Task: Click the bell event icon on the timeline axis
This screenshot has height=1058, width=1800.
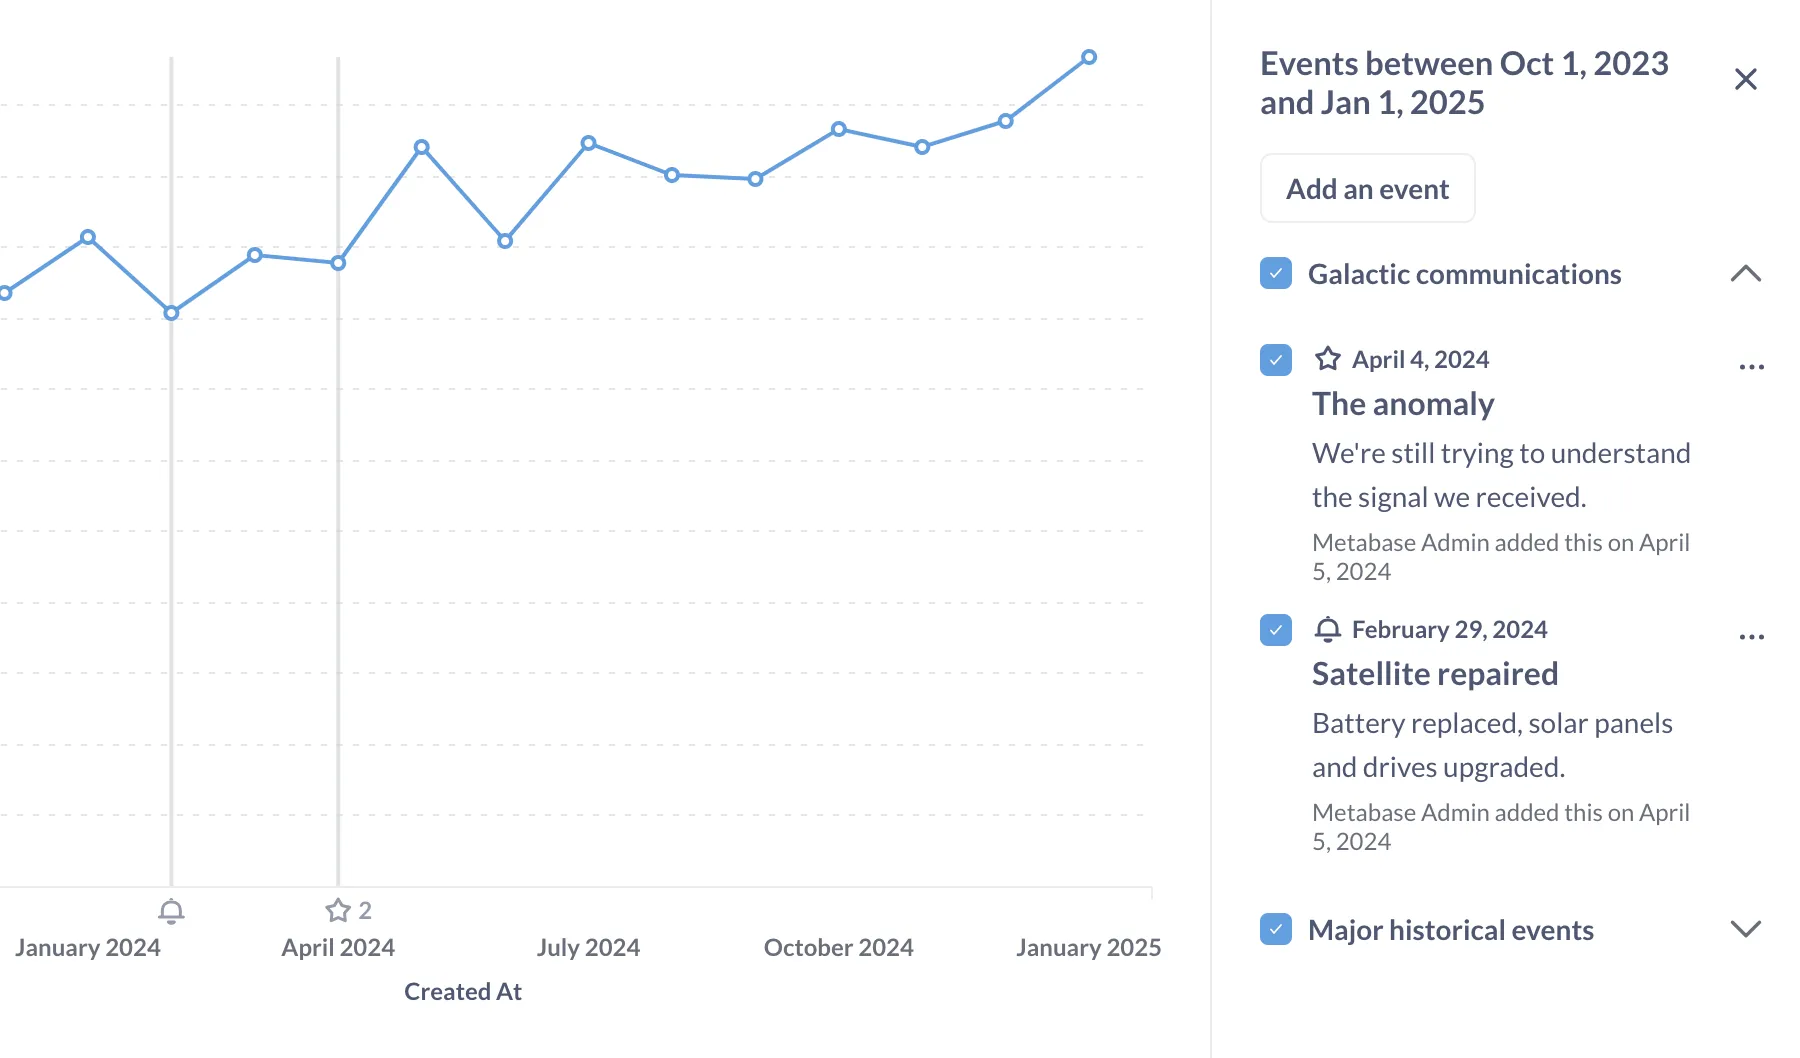Action: pyautogui.click(x=171, y=911)
